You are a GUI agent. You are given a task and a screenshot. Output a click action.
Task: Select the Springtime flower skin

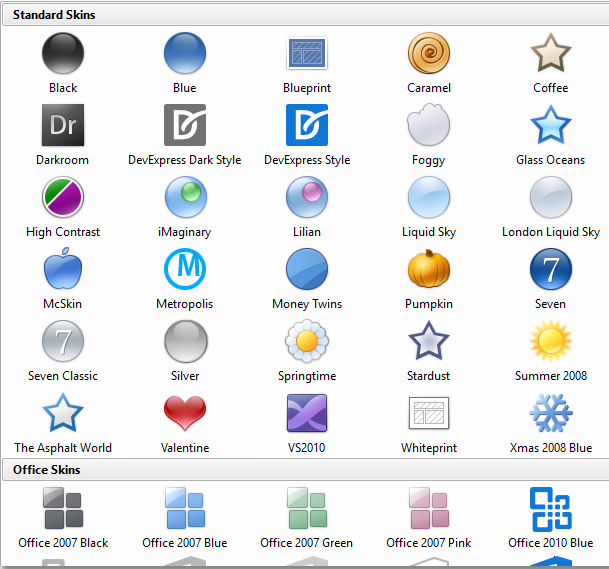coord(307,341)
